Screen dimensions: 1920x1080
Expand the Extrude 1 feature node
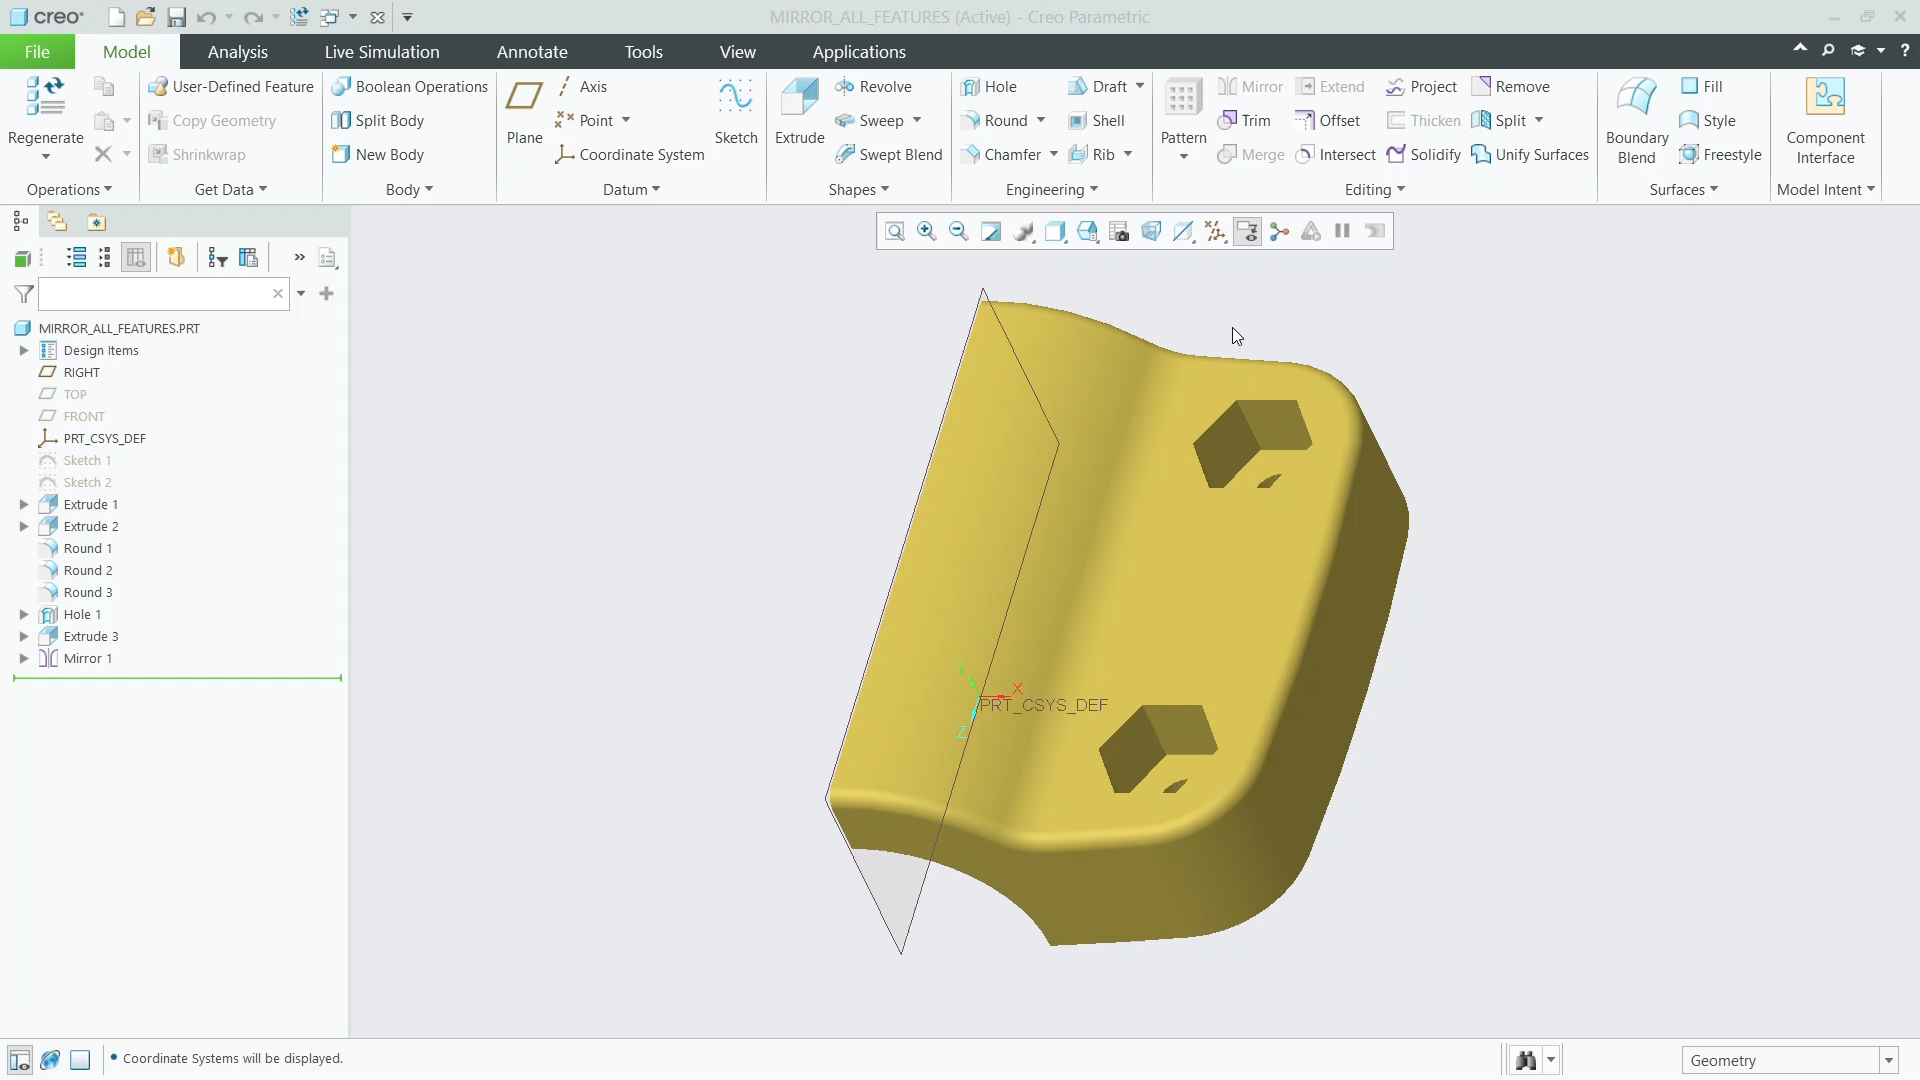[x=24, y=505]
